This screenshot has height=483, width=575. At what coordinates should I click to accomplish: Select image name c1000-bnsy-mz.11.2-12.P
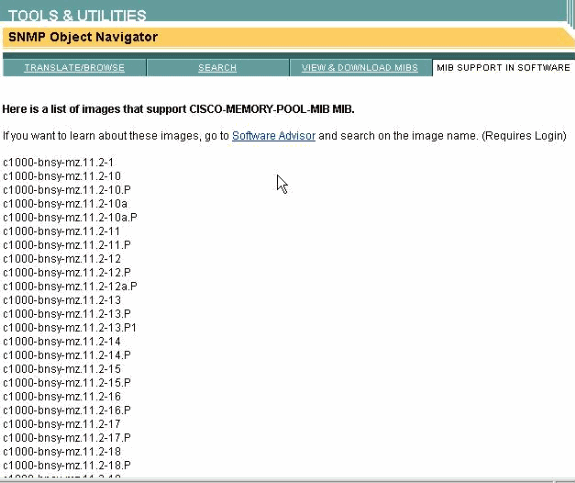[x=67, y=272]
